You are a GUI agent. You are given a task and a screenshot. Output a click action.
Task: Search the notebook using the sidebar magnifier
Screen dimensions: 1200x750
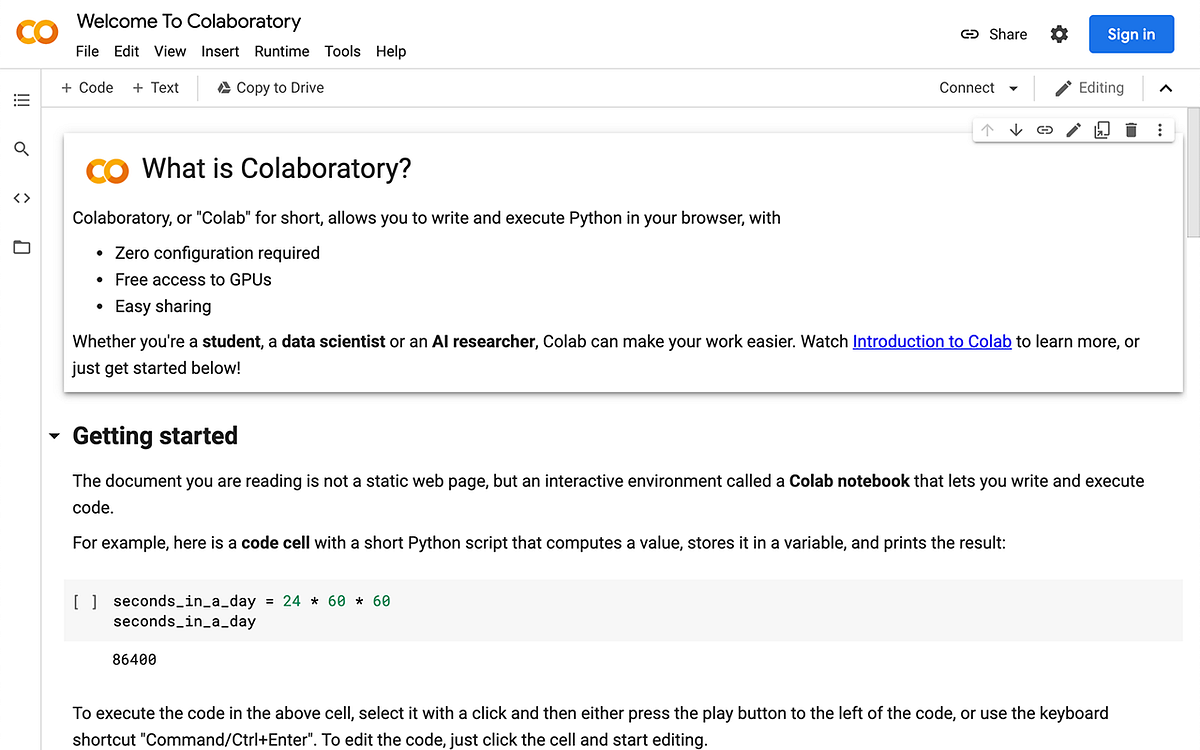point(21,148)
